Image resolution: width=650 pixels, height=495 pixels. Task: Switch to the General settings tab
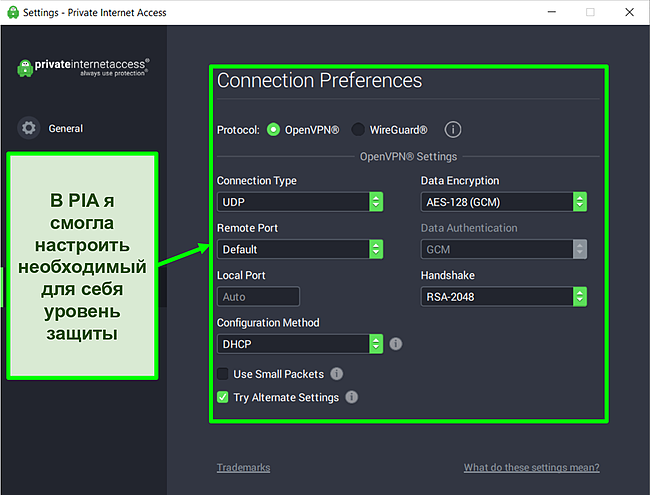tap(65, 129)
